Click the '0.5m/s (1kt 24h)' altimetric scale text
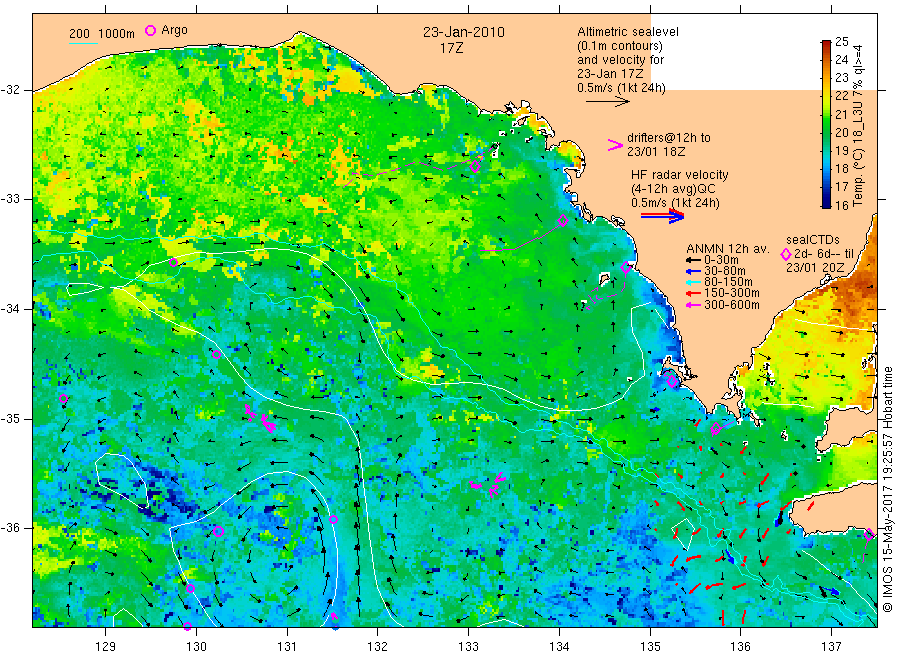 point(622,88)
